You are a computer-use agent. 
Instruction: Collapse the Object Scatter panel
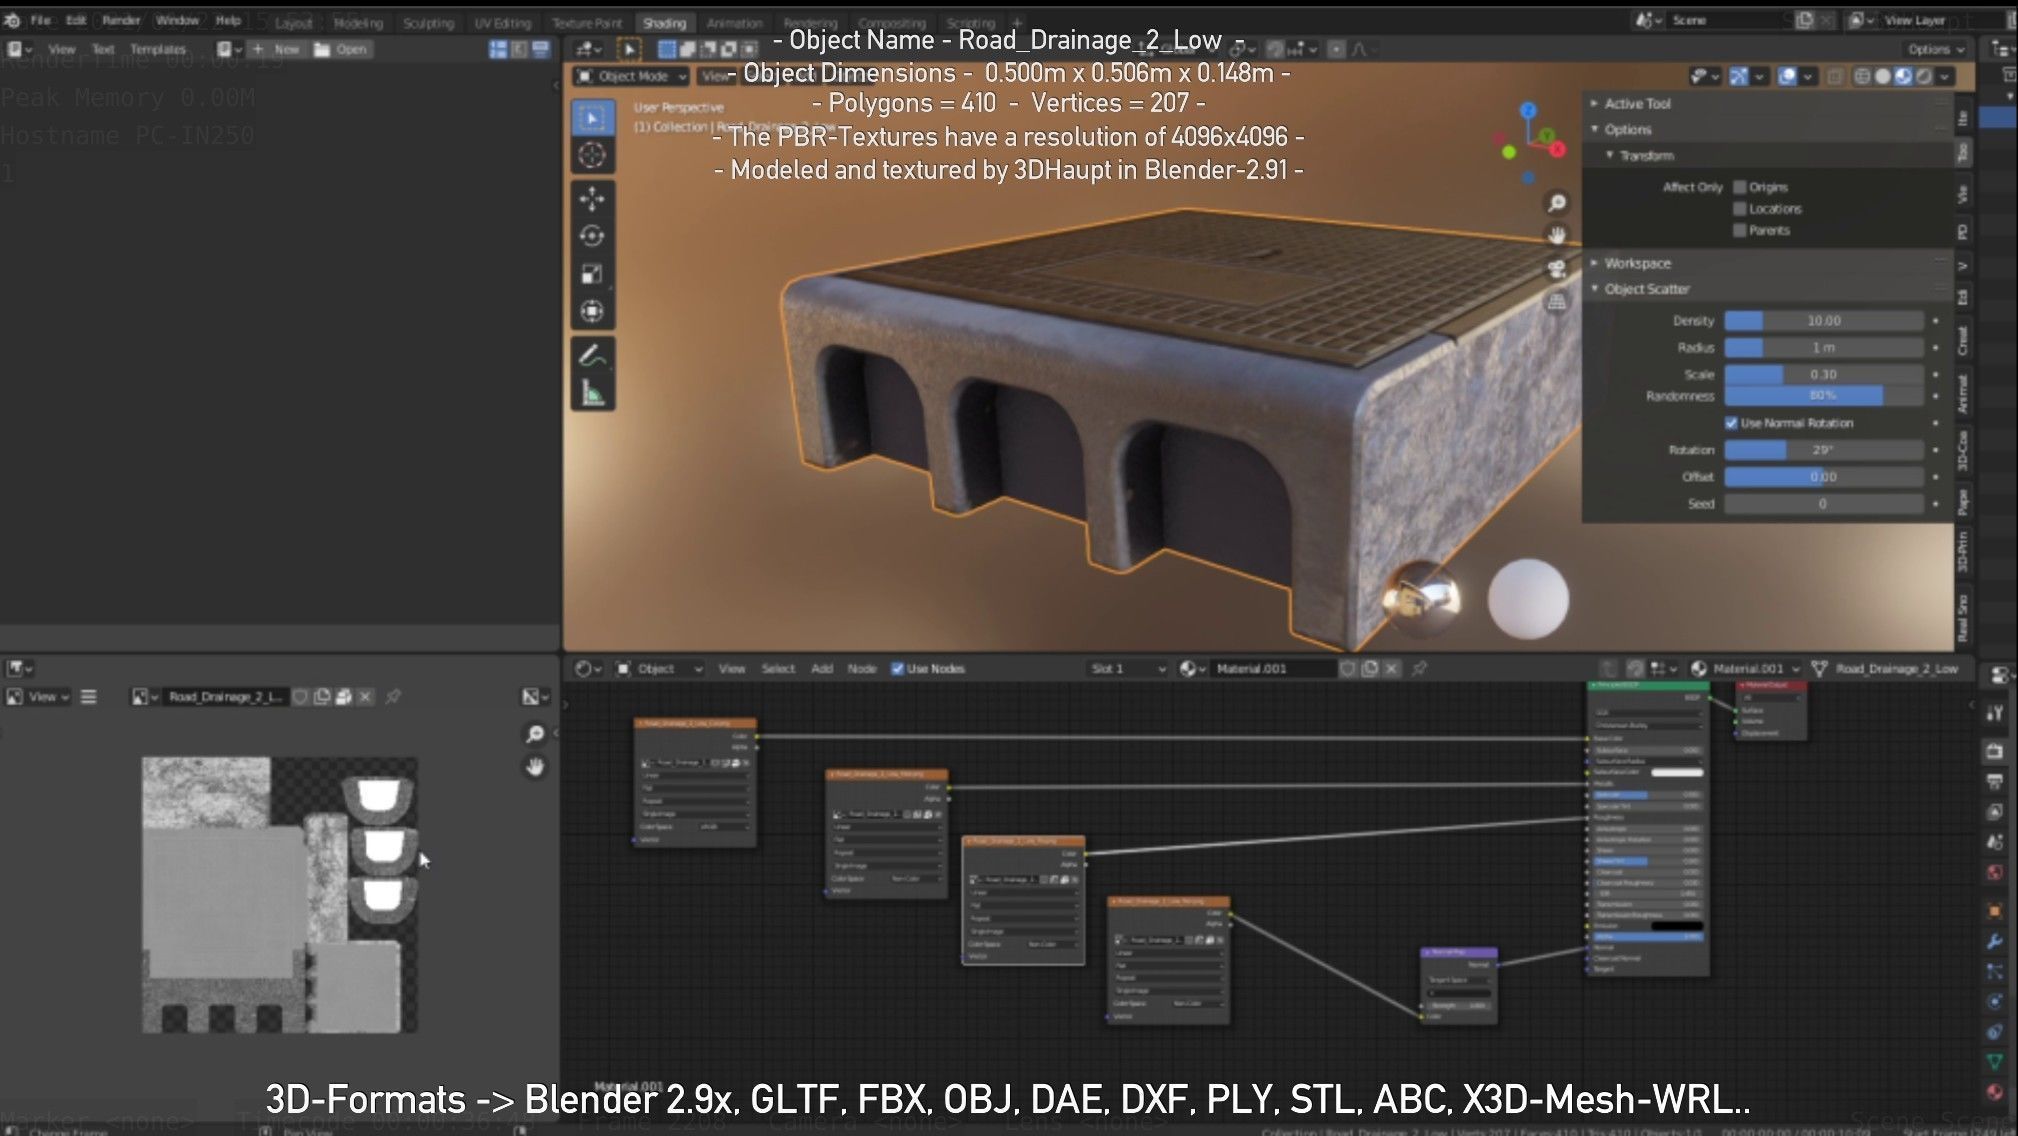click(1595, 289)
